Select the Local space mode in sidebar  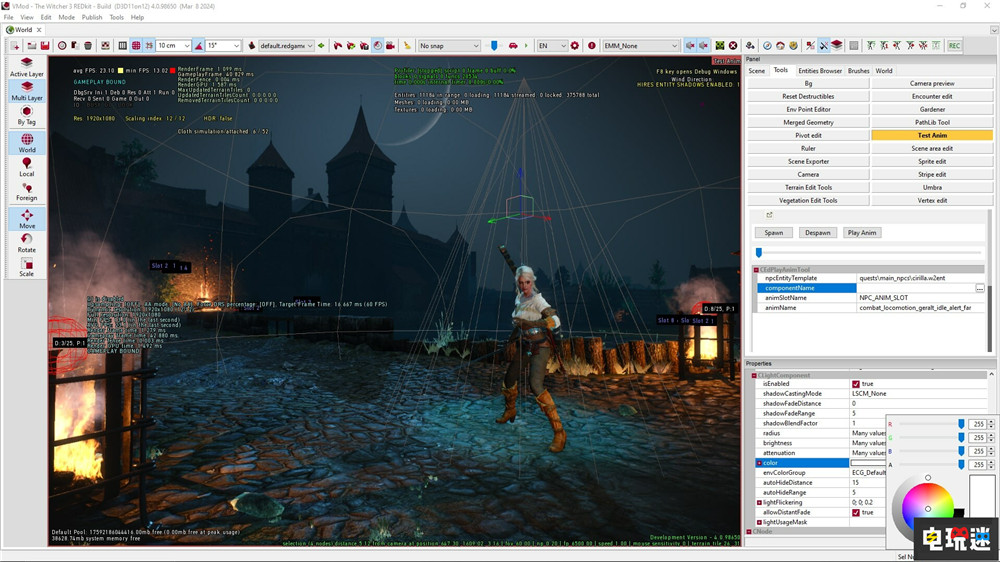click(x=27, y=167)
